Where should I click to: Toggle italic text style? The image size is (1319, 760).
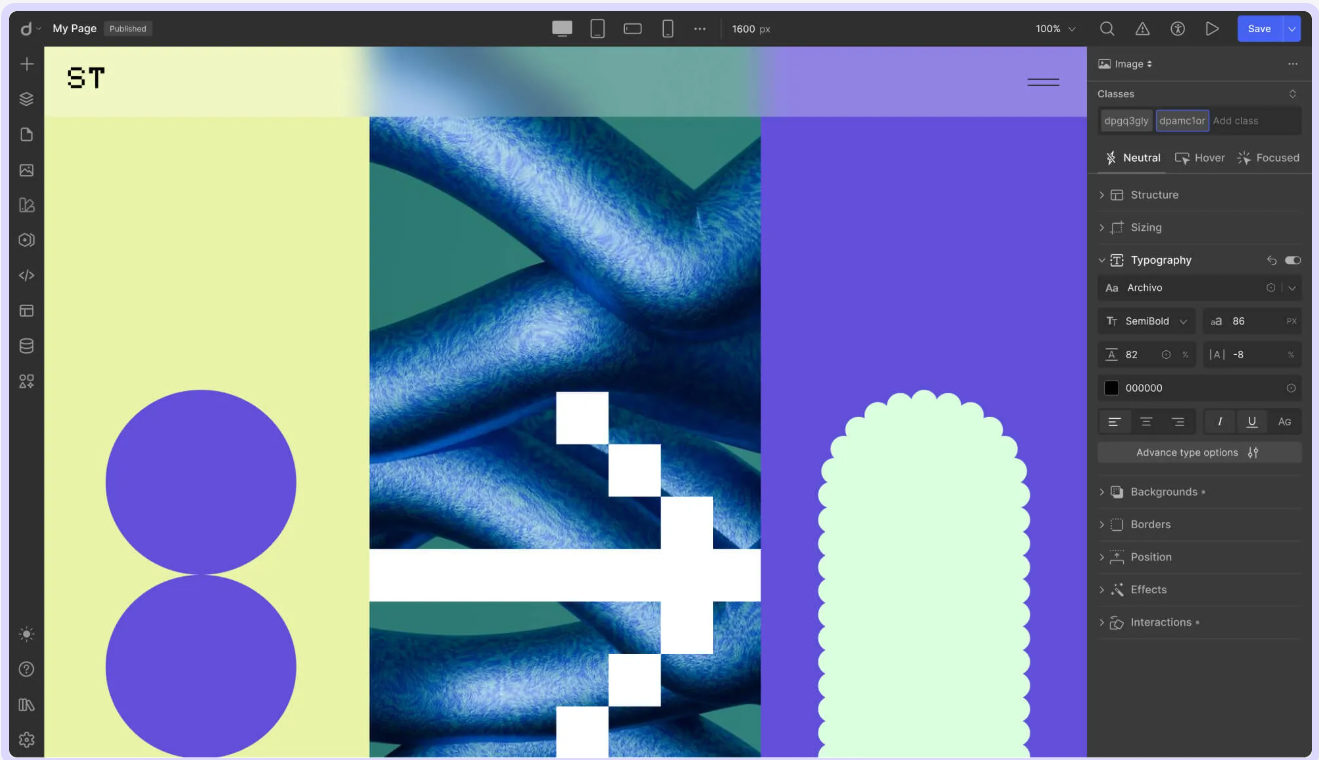click(1219, 422)
